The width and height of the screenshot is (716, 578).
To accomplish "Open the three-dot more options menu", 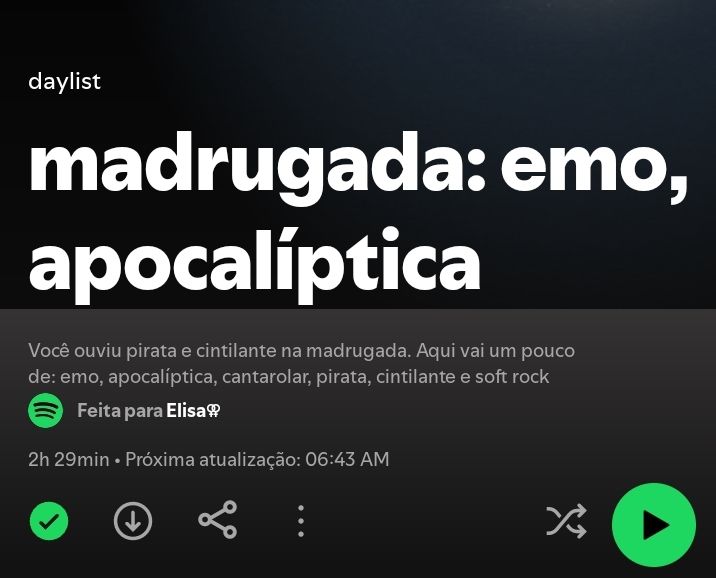I will click(x=300, y=520).
